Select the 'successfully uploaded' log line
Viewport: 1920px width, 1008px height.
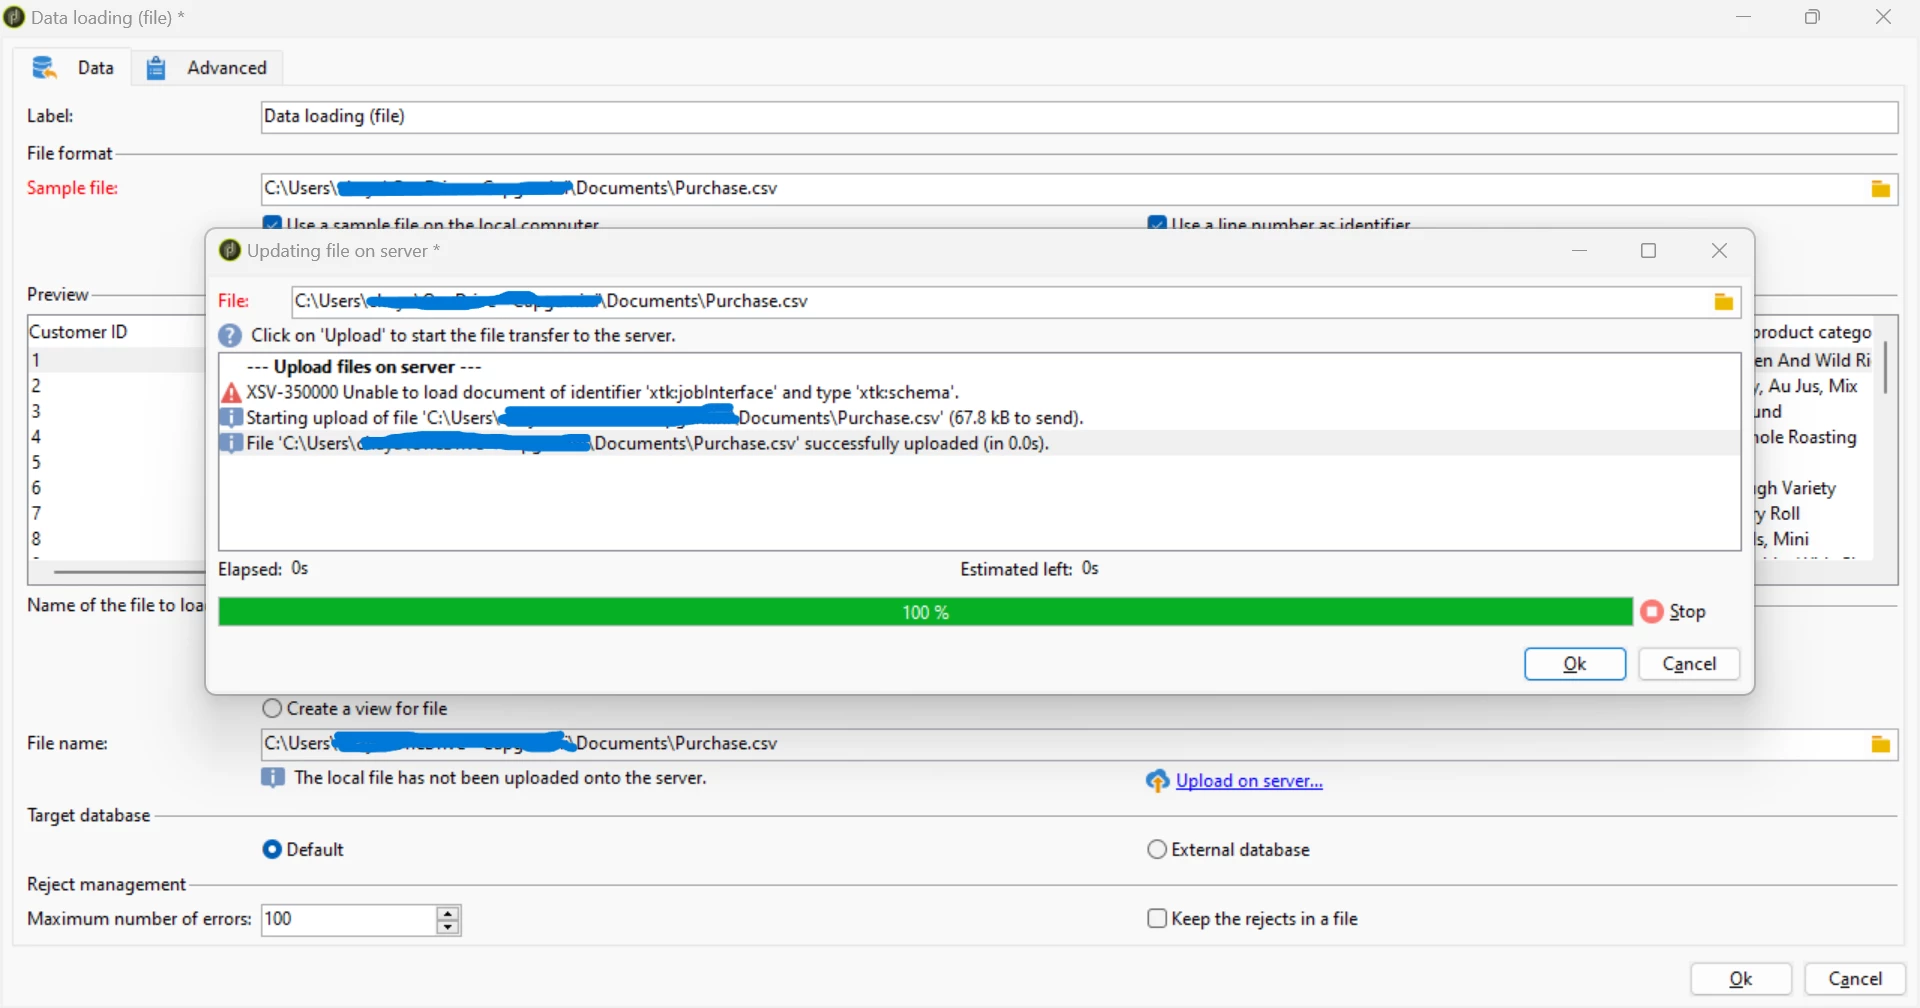pyautogui.click(x=979, y=443)
